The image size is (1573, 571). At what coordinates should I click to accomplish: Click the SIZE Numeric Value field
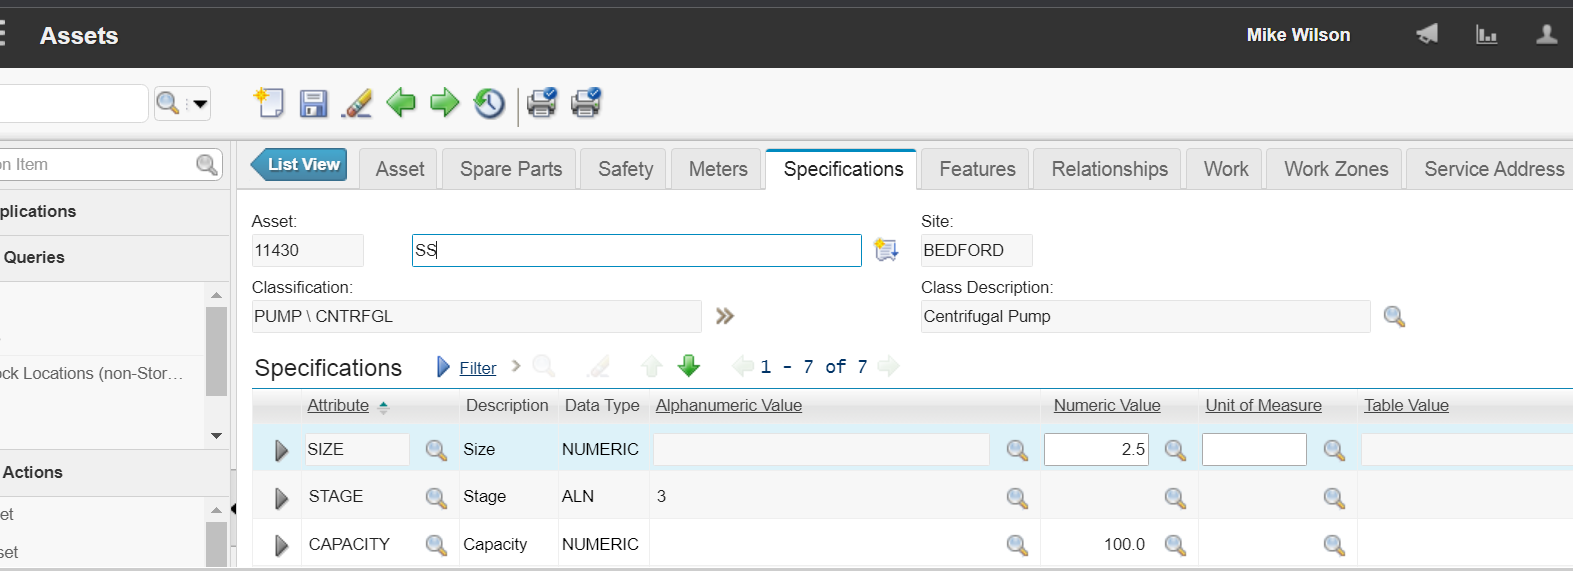click(x=1096, y=449)
